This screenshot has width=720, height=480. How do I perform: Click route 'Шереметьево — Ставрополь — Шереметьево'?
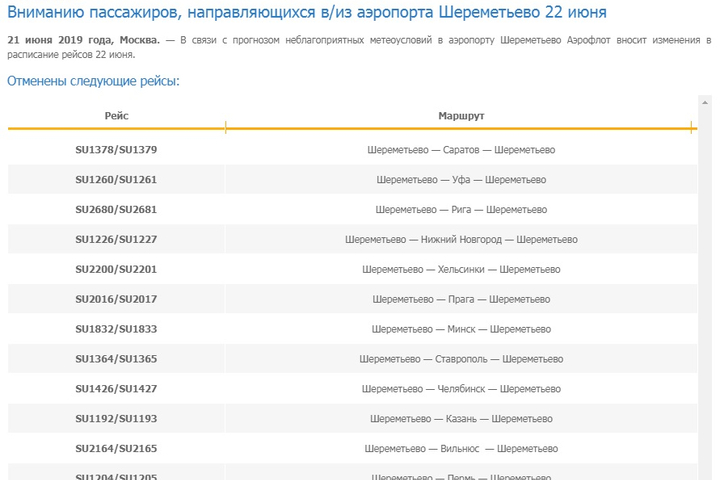point(461,359)
